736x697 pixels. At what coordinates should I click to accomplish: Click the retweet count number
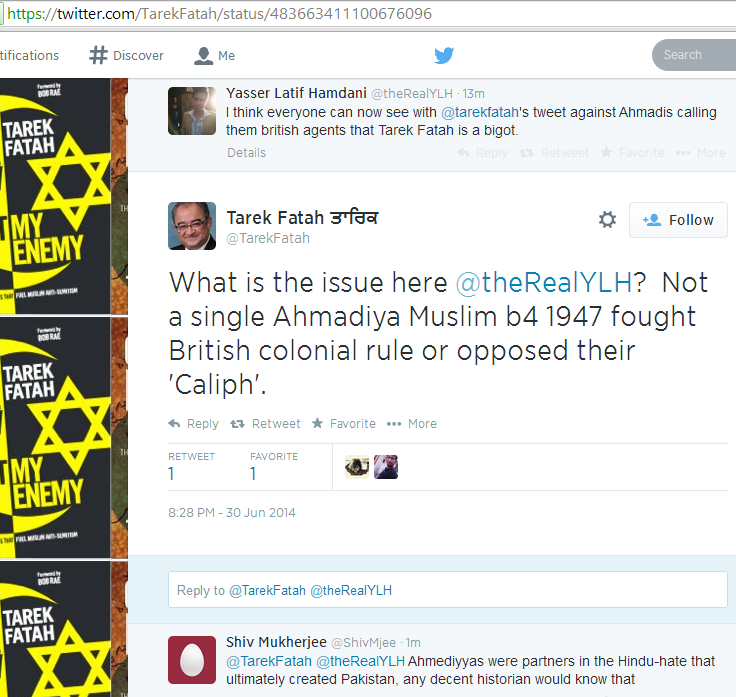coord(171,474)
